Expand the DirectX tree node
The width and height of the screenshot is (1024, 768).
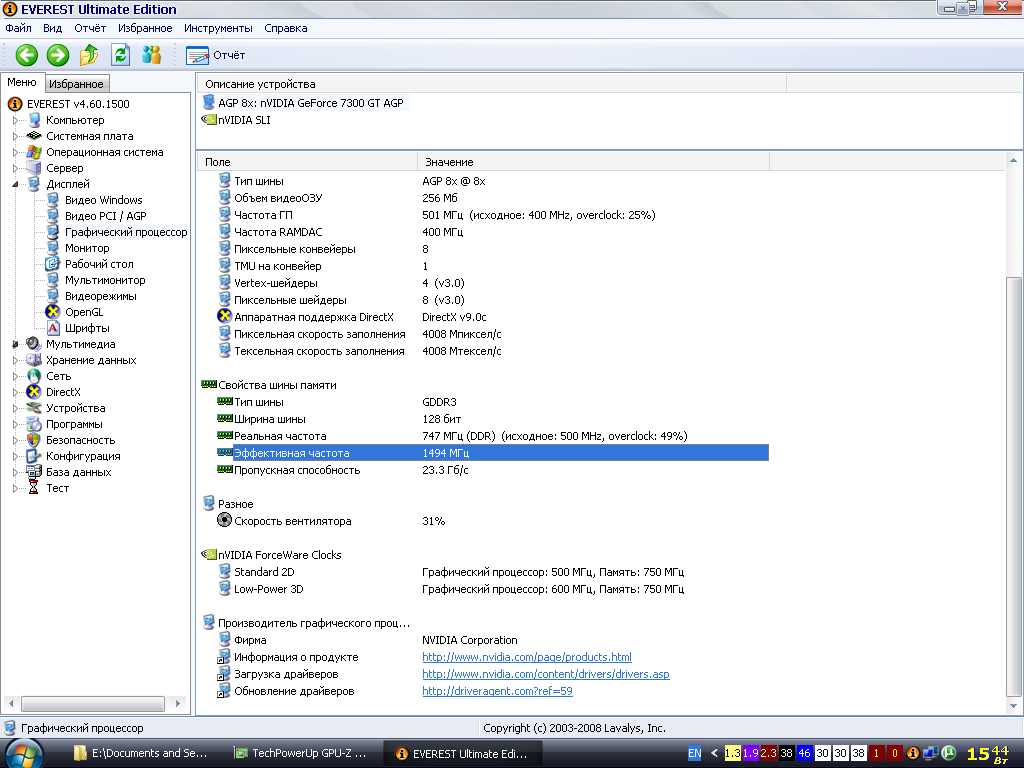click(15, 392)
